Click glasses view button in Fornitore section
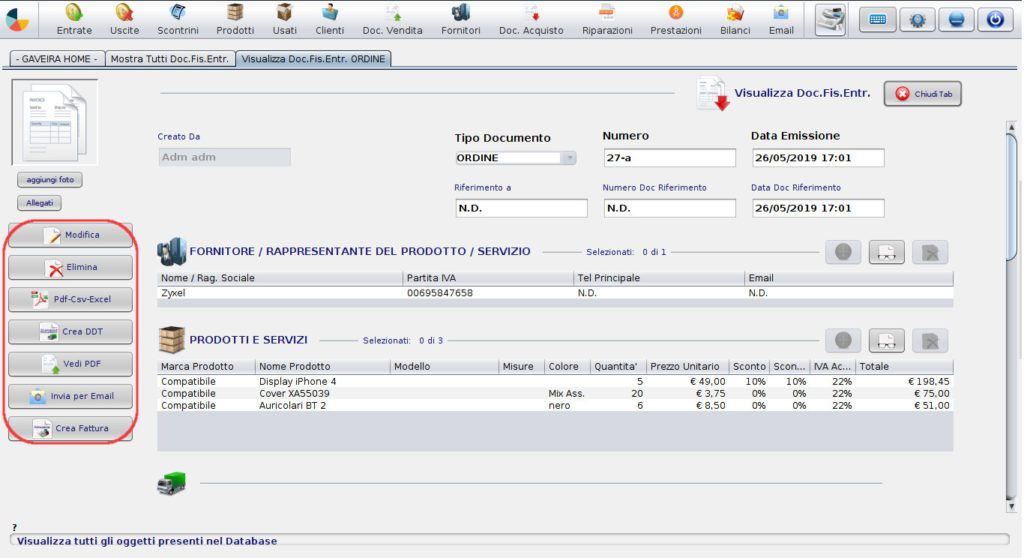 click(886, 252)
